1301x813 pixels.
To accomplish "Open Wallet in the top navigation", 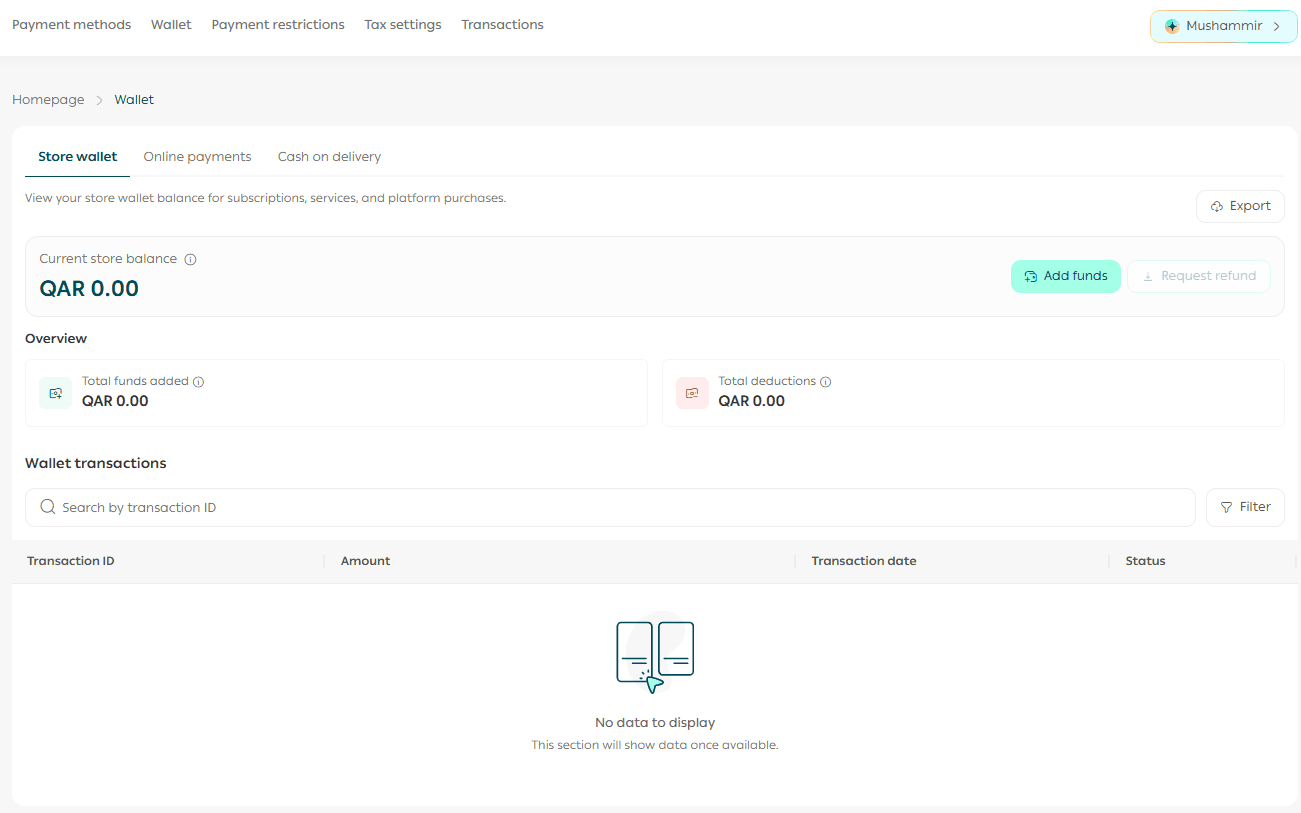I will 171,24.
